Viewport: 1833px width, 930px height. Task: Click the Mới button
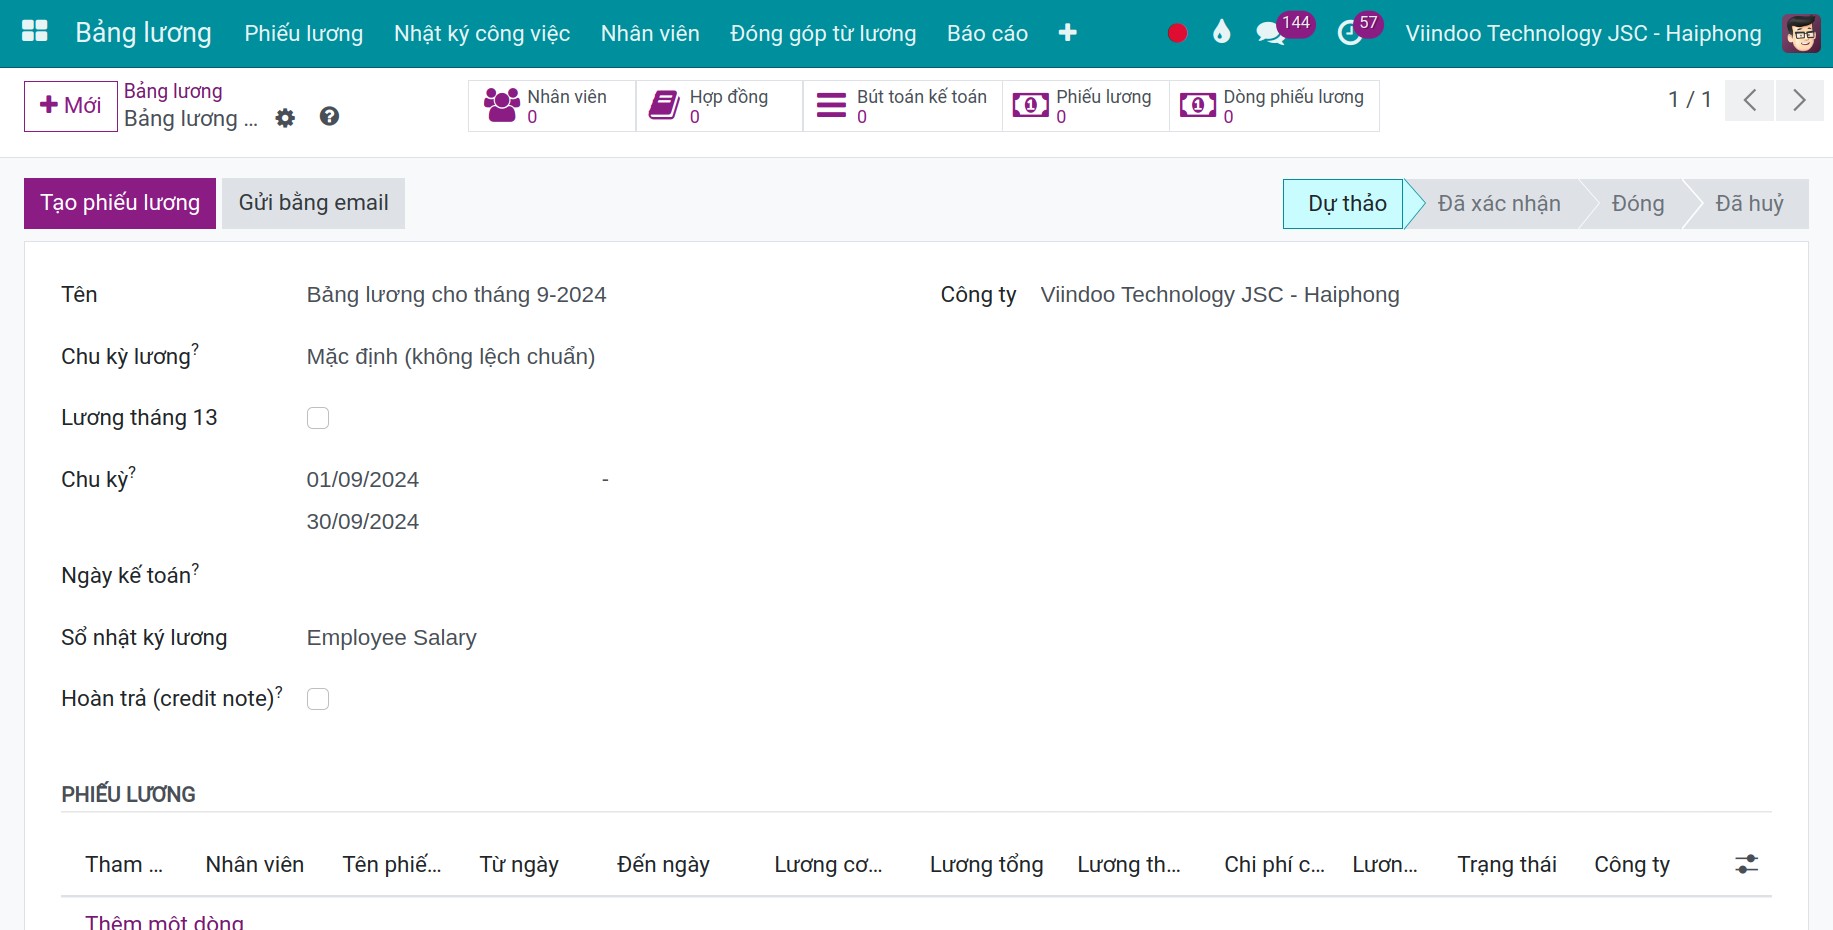[71, 106]
